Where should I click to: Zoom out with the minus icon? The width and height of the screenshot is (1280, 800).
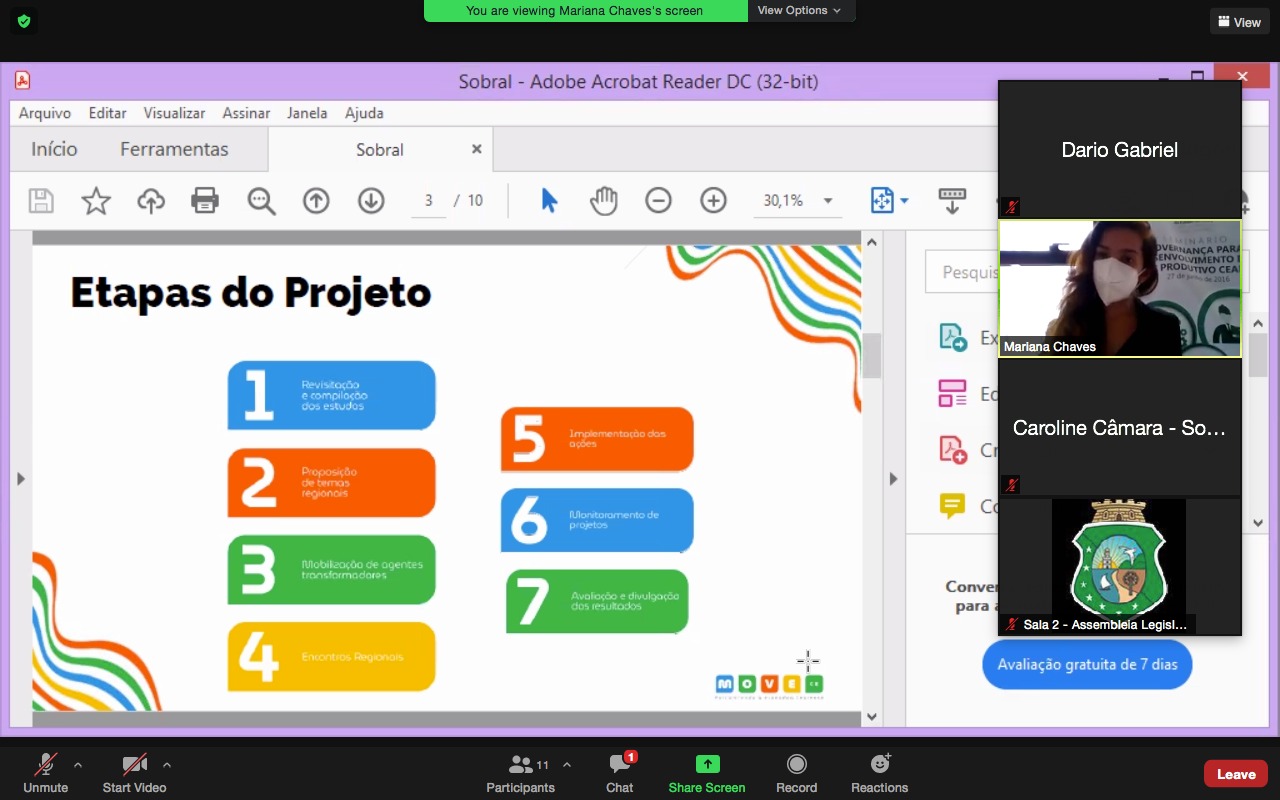coord(658,201)
